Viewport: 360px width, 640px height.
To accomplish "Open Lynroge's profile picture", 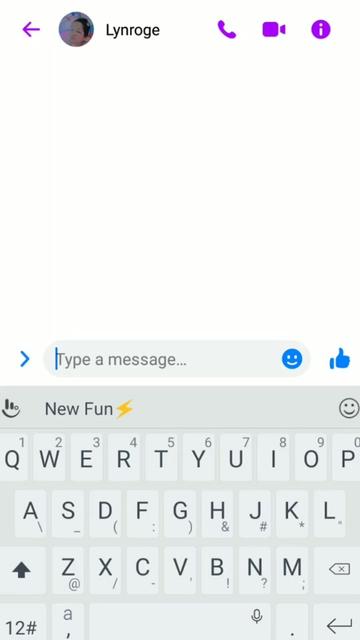I will point(76,29).
